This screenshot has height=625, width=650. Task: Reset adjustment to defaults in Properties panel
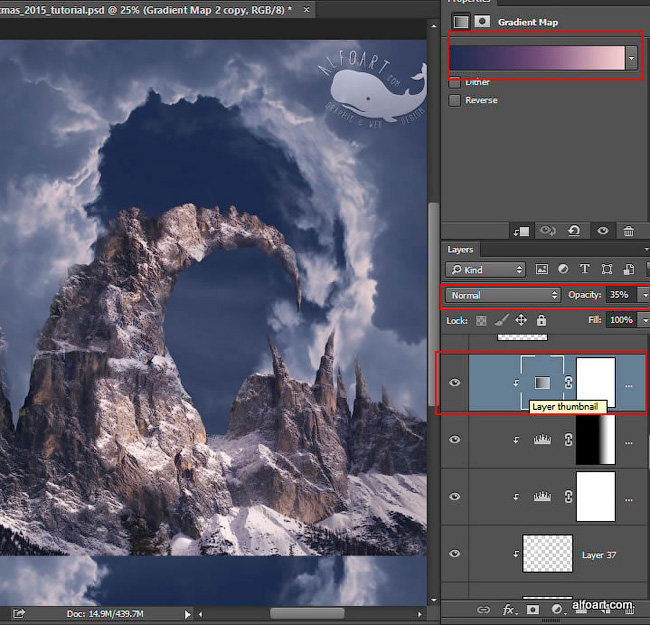tap(573, 230)
